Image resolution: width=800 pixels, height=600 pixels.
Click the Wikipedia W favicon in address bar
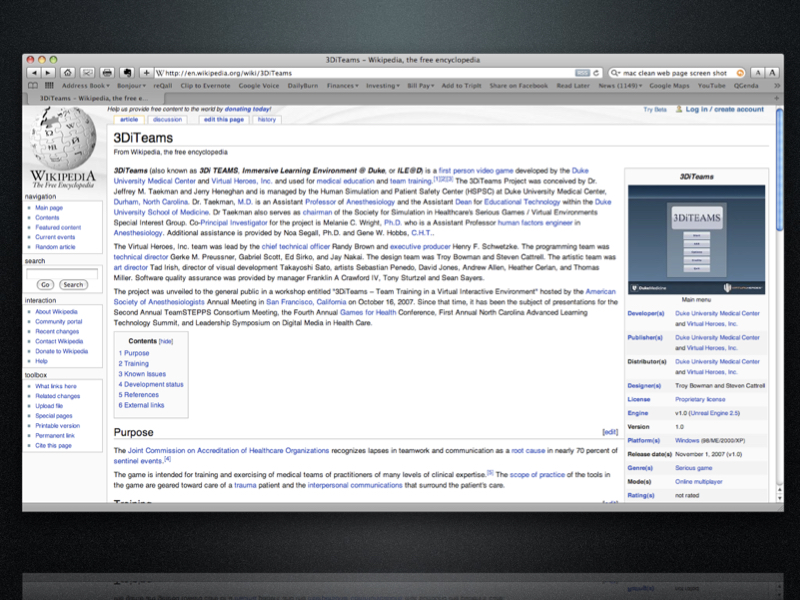point(160,73)
